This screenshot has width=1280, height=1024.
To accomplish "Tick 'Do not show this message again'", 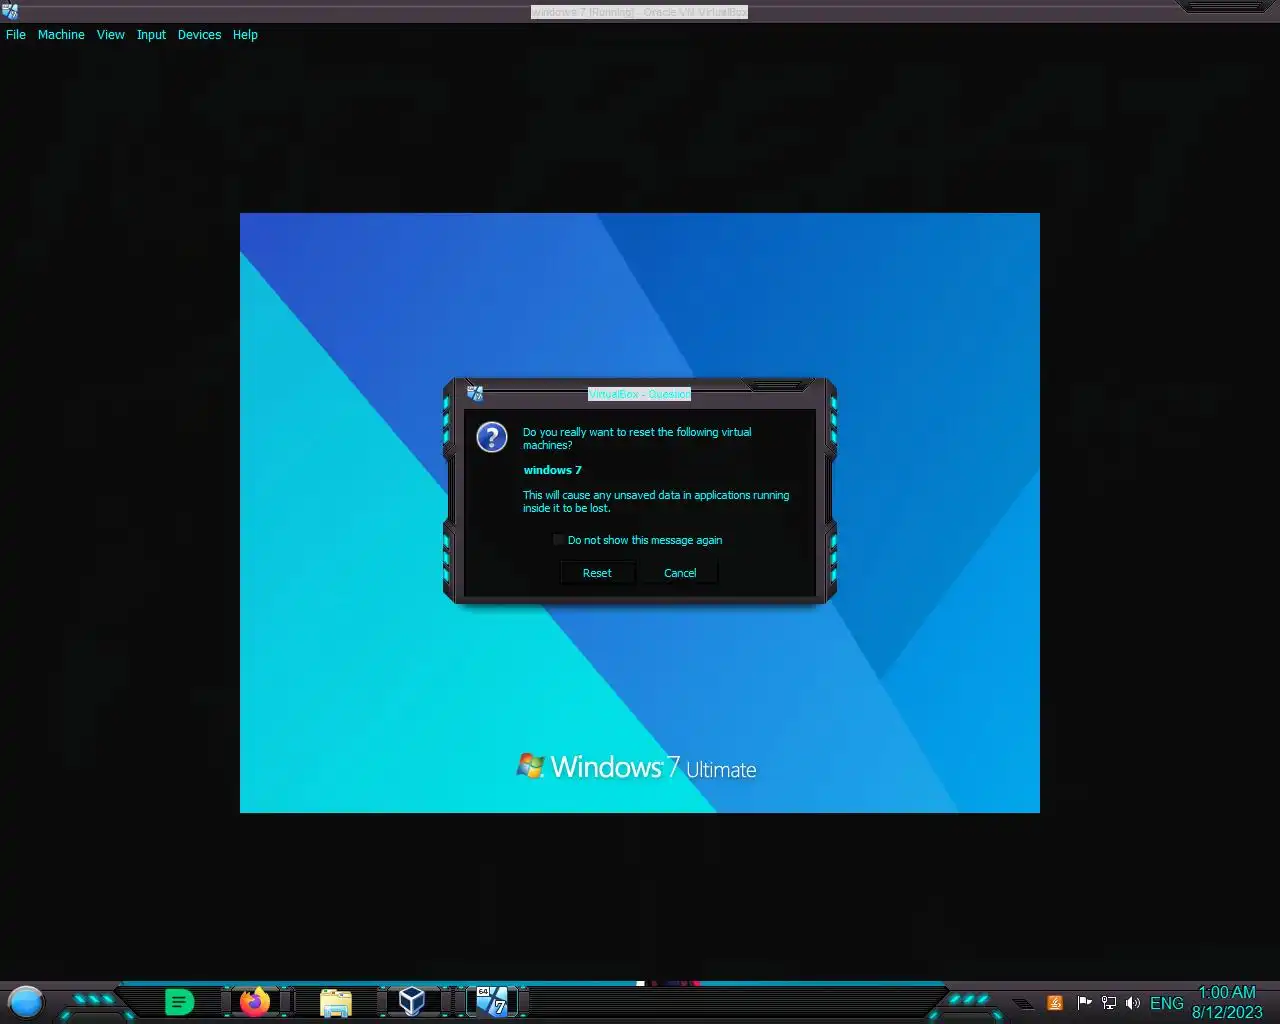I will [x=558, y=540].
